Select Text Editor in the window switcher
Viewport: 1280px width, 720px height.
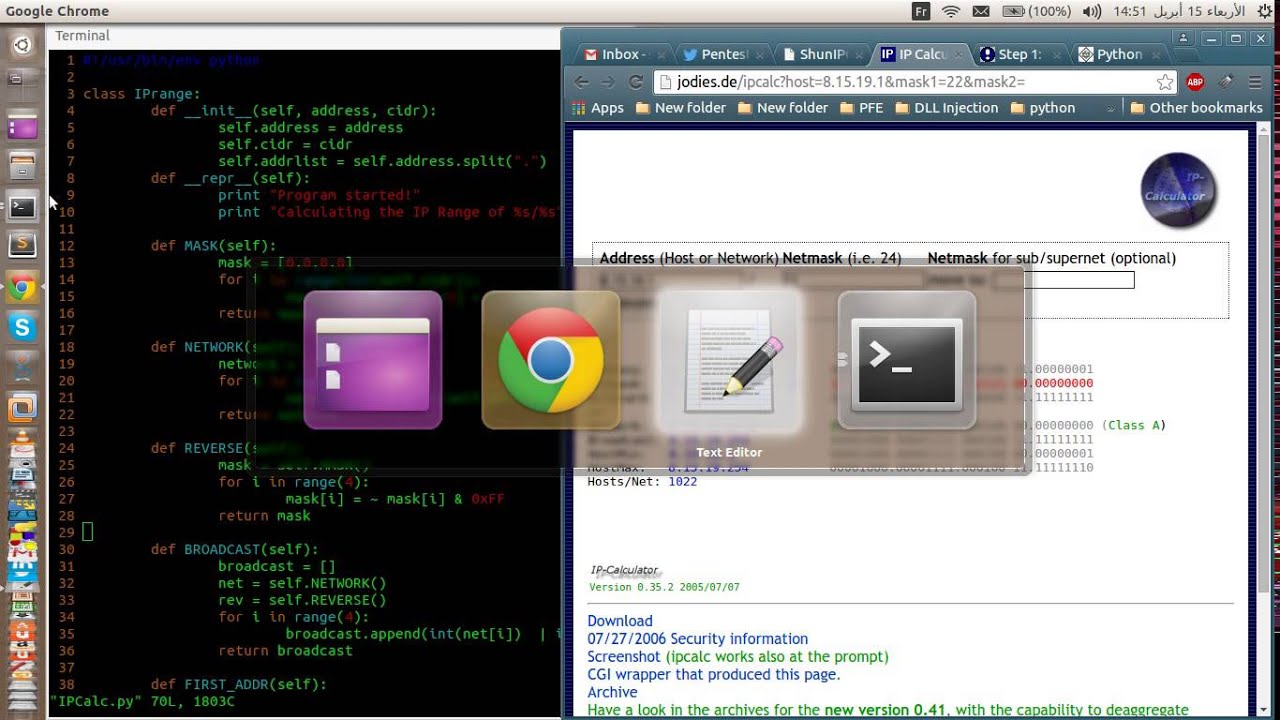click(x=729, y=360)
